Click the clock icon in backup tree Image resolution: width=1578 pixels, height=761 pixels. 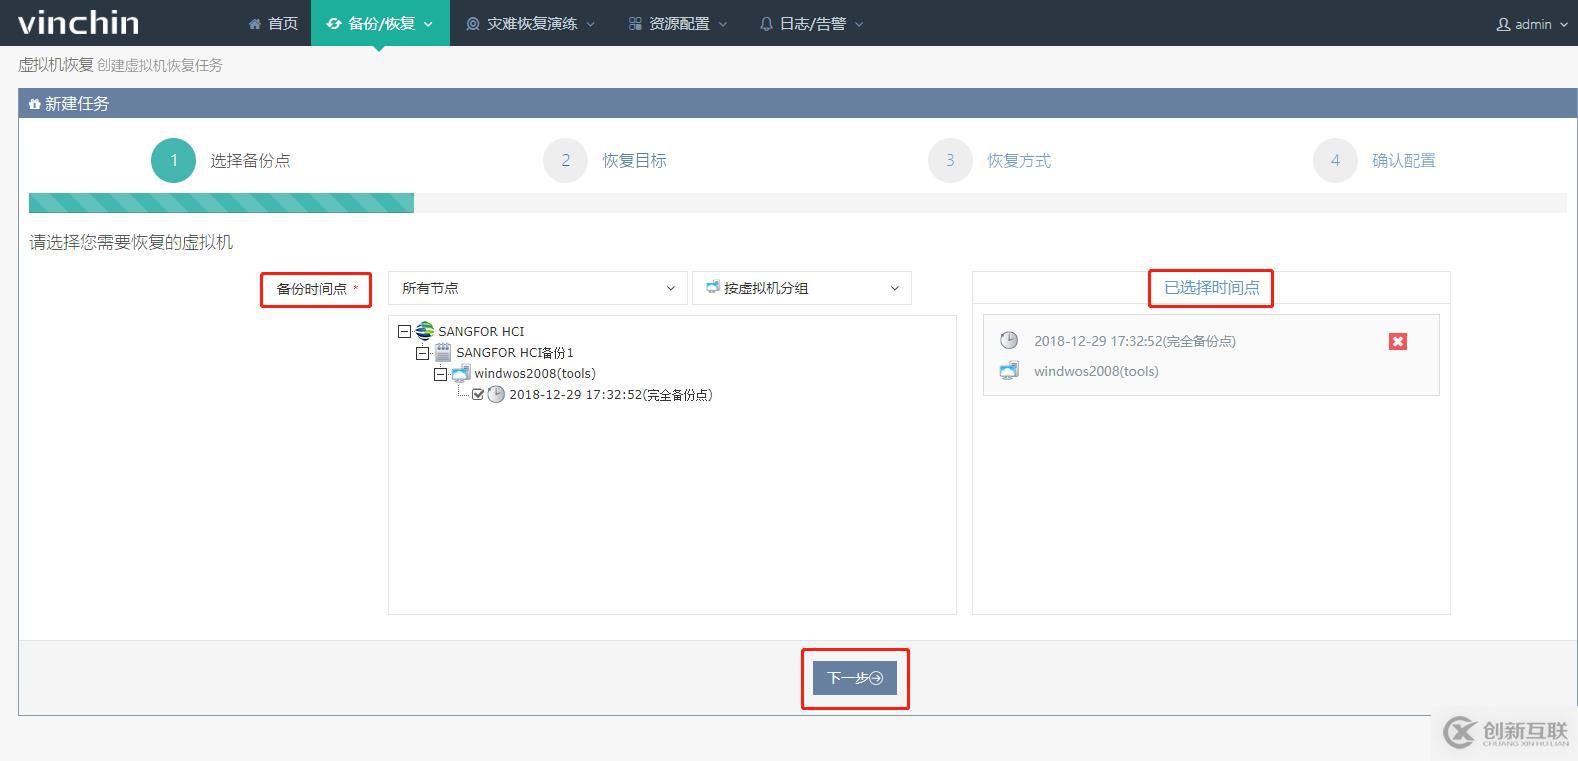pyautogui.click(x=496, y=395)
